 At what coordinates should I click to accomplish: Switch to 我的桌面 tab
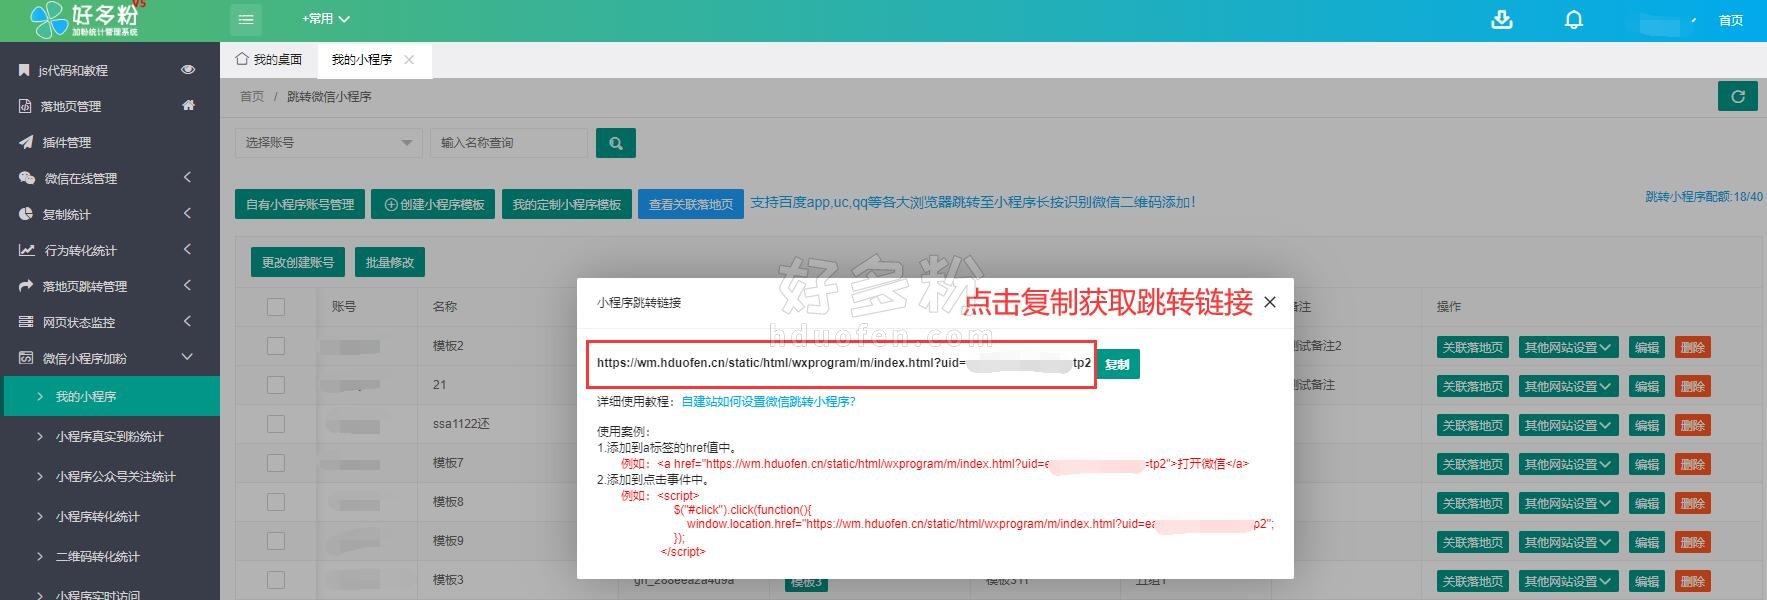268,60
